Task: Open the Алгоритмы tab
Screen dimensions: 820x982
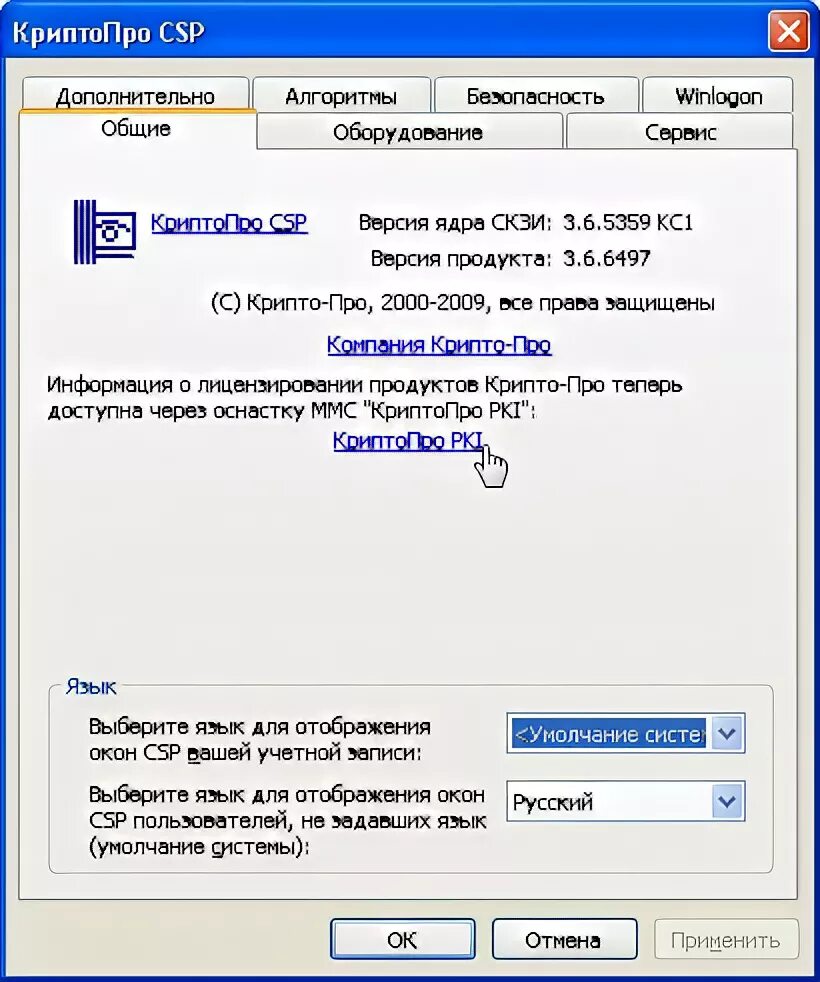Action: coord(341,96)
